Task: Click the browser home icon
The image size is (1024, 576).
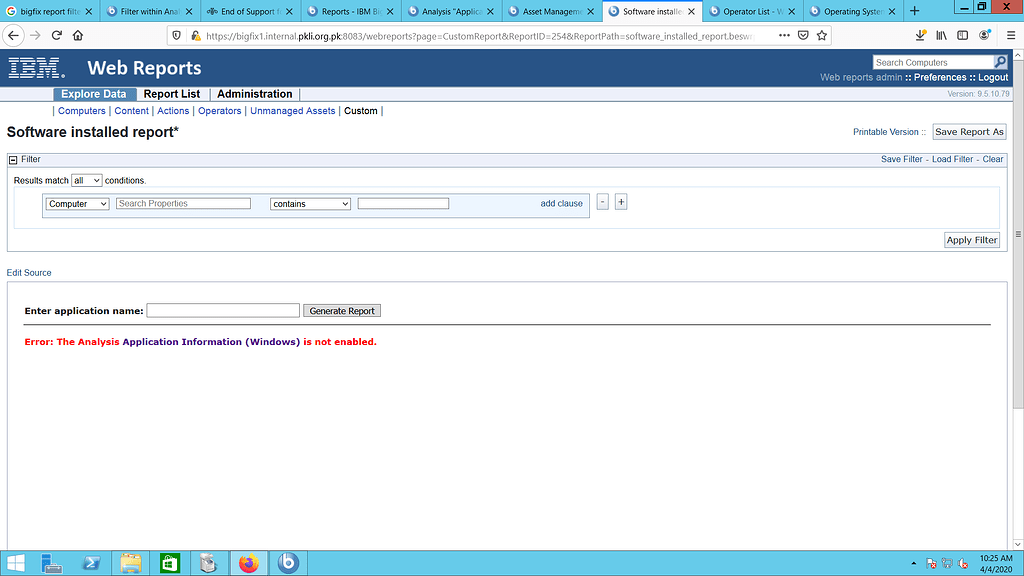Action: pos(77,33)
